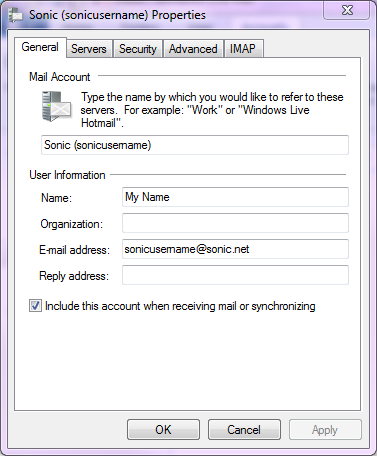Switch to the General tab

40,47
